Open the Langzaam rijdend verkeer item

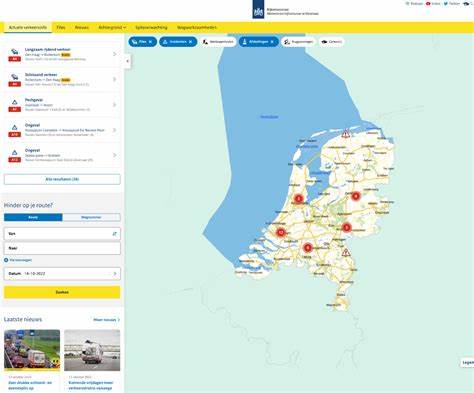pyautogui.click(x=62, y=54)
